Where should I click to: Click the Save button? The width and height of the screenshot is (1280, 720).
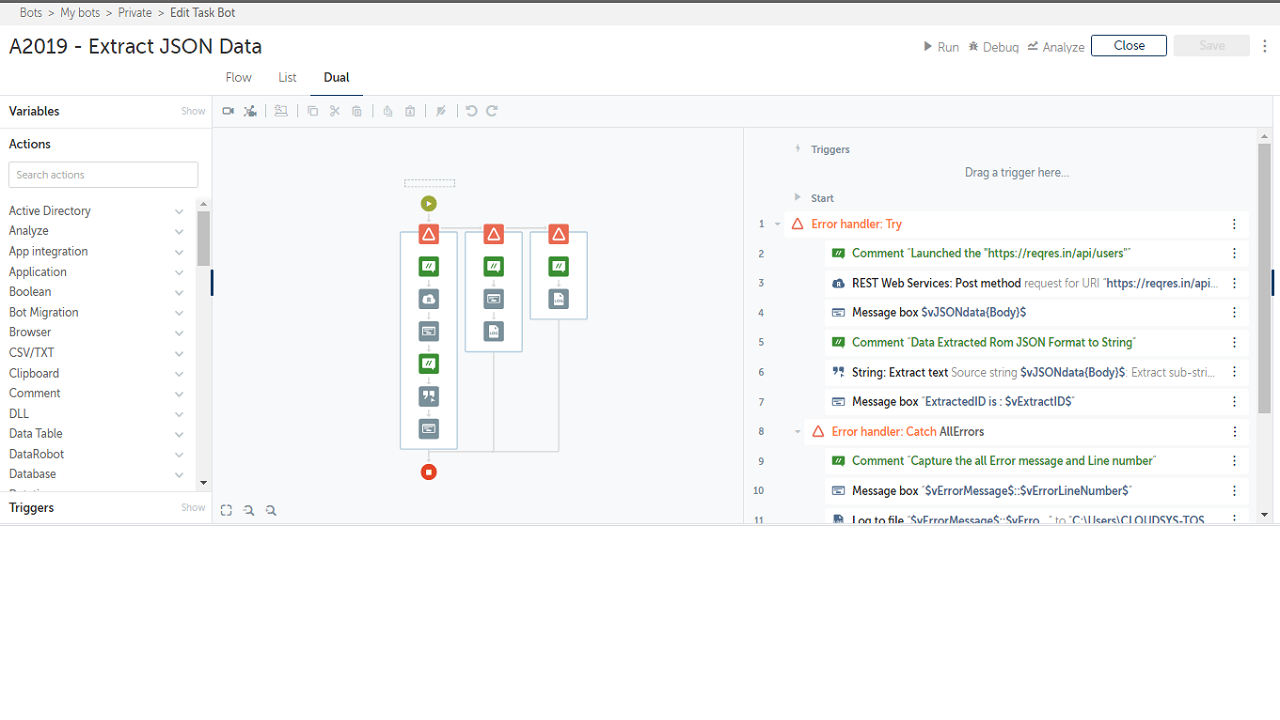(x=1212, y=46)
